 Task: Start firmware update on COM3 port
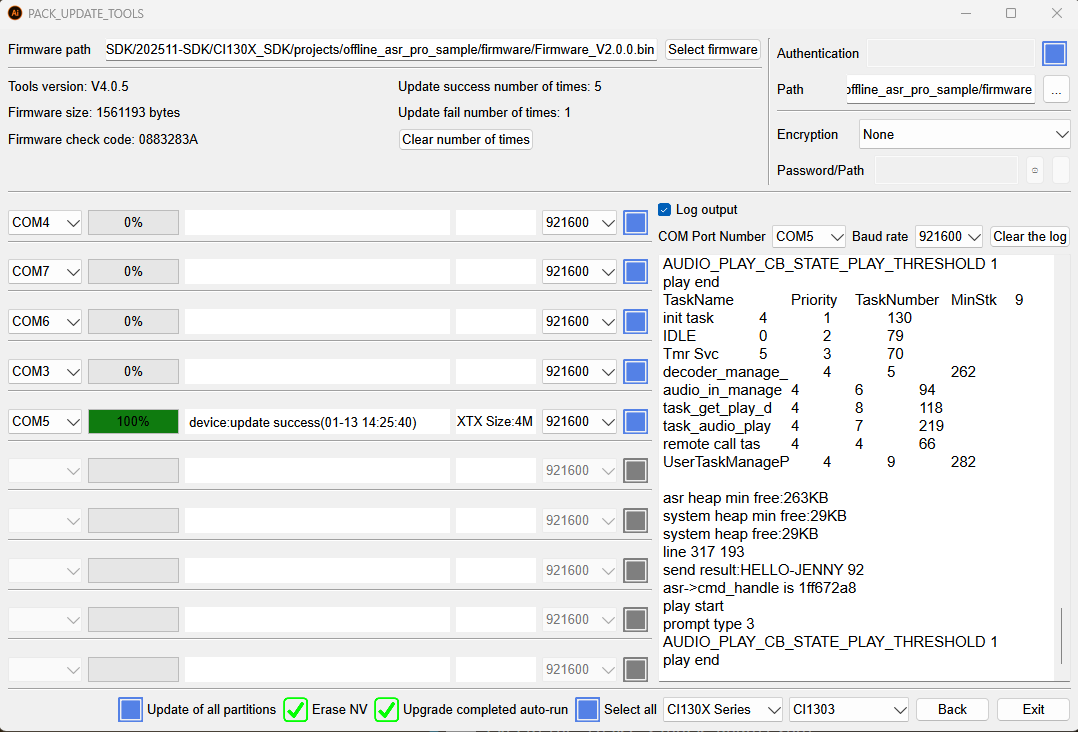(635, 371)
